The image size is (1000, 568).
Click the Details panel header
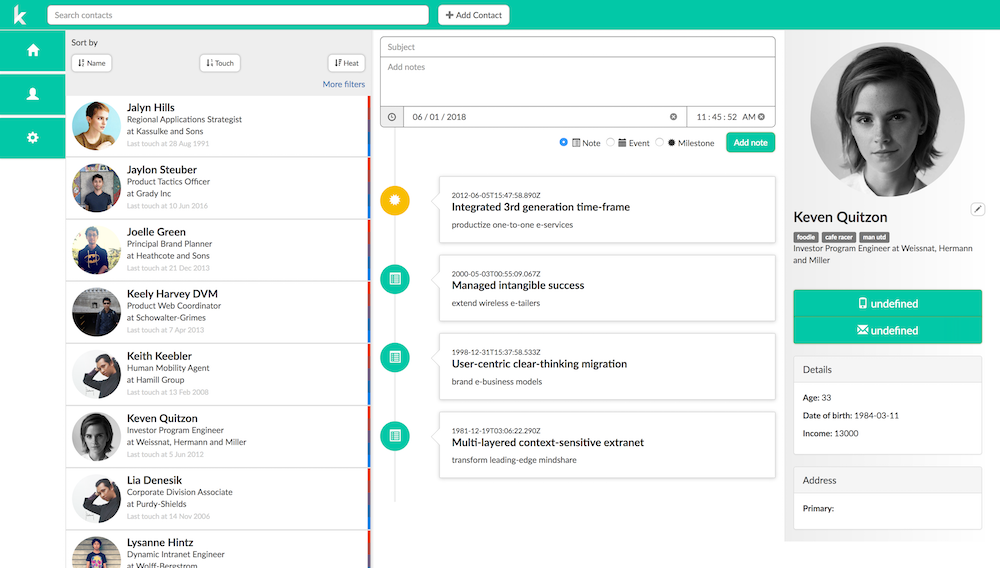click(x=888, y=370)
